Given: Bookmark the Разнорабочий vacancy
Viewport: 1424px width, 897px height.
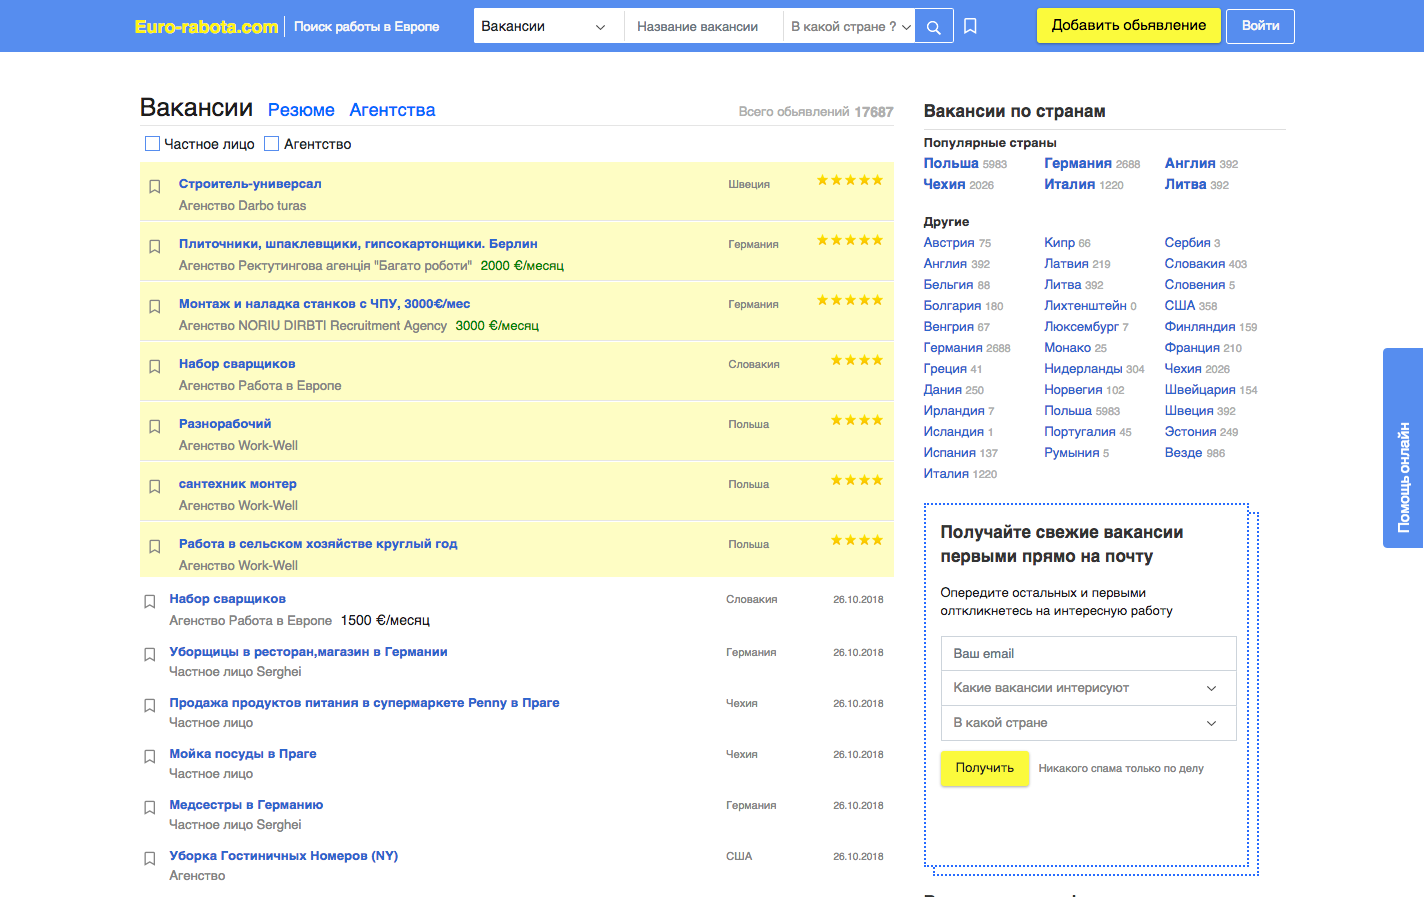Looking at the screenshot, I should click(155, 426).
